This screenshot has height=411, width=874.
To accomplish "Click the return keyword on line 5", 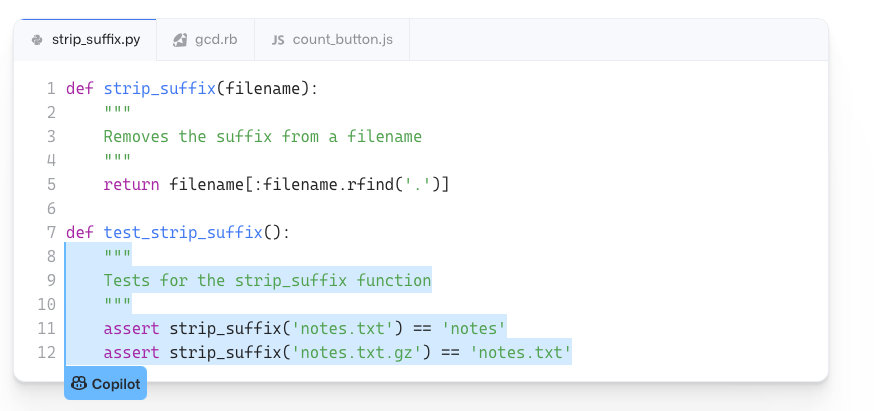I will point(132,185).
